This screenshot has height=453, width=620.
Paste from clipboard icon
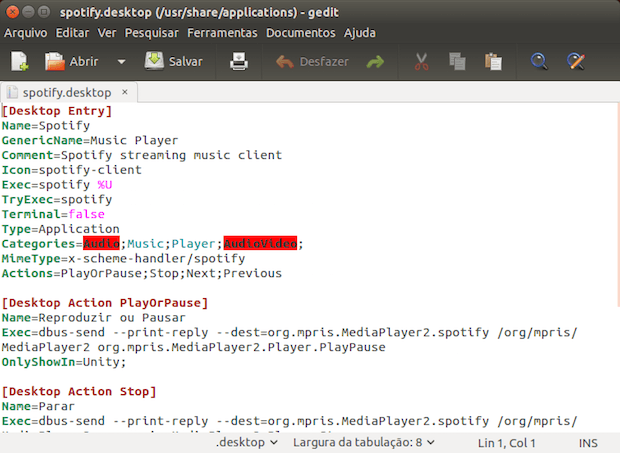pos(493,61)
